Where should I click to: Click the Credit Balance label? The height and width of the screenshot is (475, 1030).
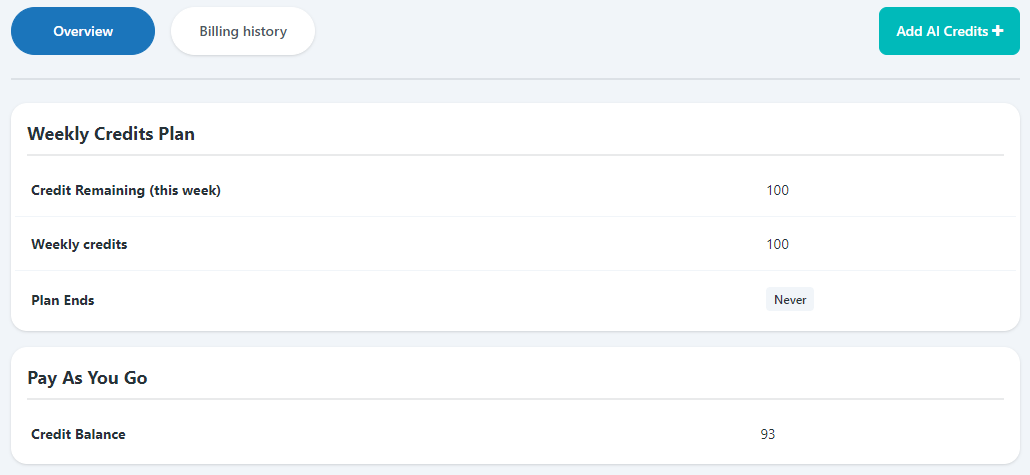(78, 435)
